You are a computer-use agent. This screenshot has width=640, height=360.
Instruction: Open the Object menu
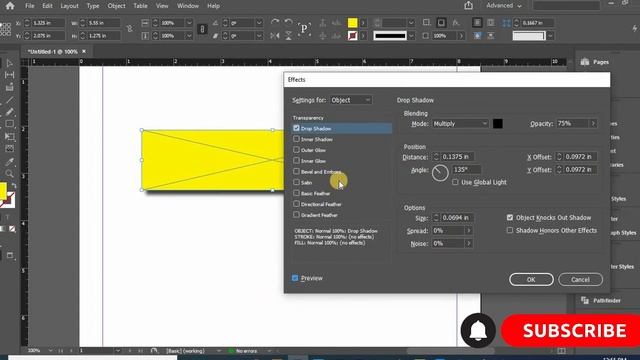click(x=116, y=6)
